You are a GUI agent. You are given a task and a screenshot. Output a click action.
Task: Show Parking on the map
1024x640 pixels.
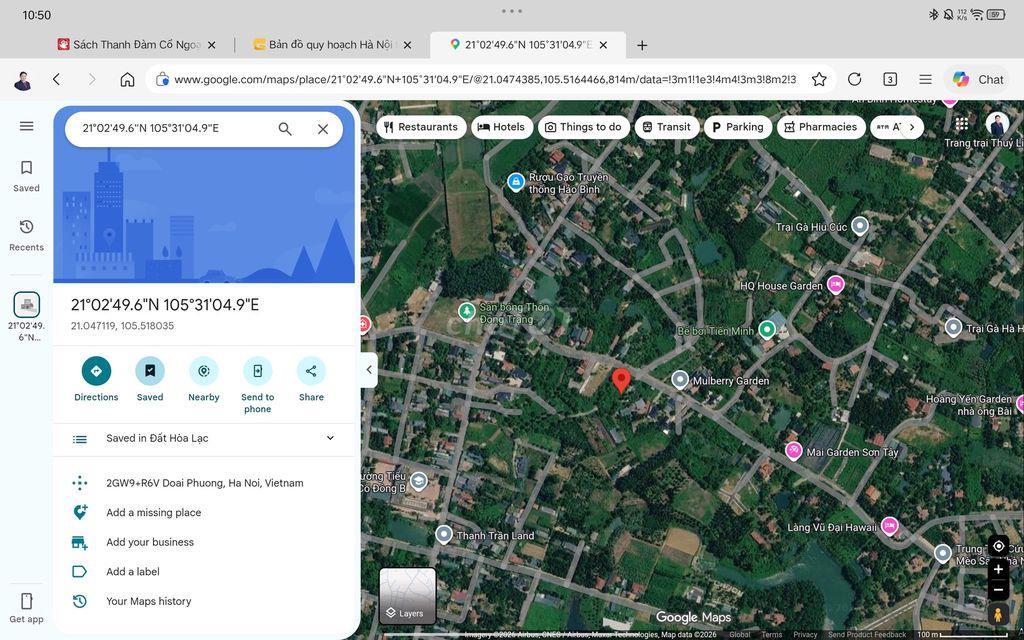click(738, 127)
